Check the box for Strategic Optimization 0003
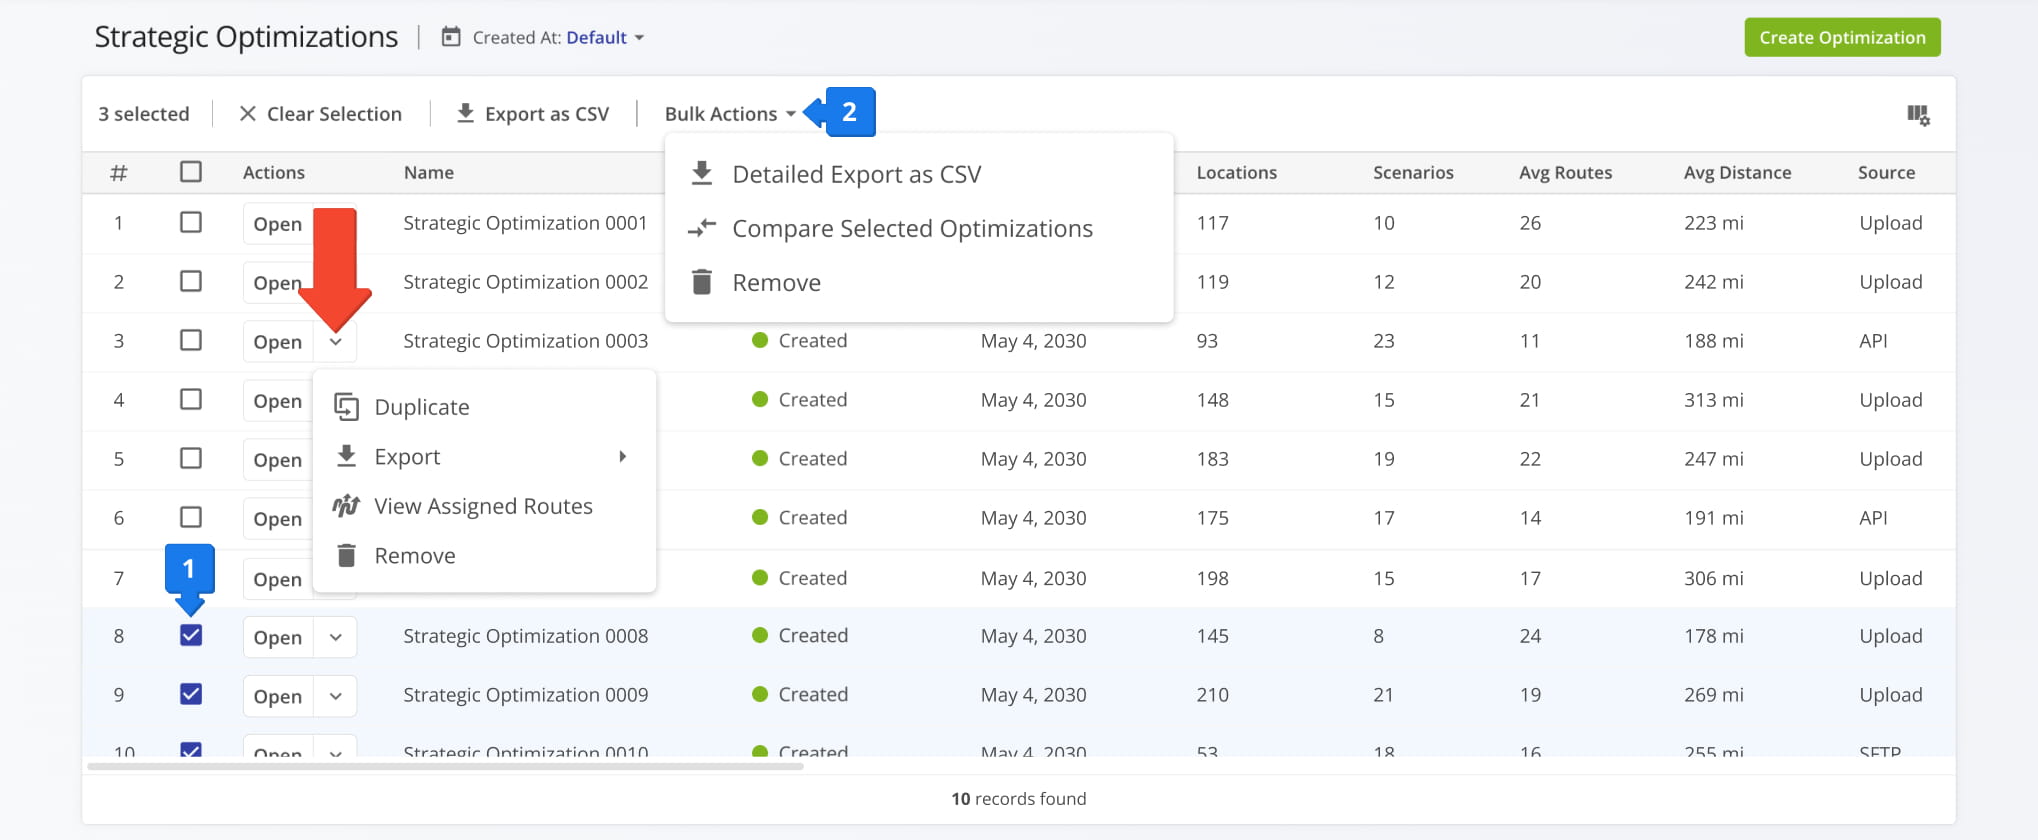This screenshot has width=2038, height=840. click(191, 340)
